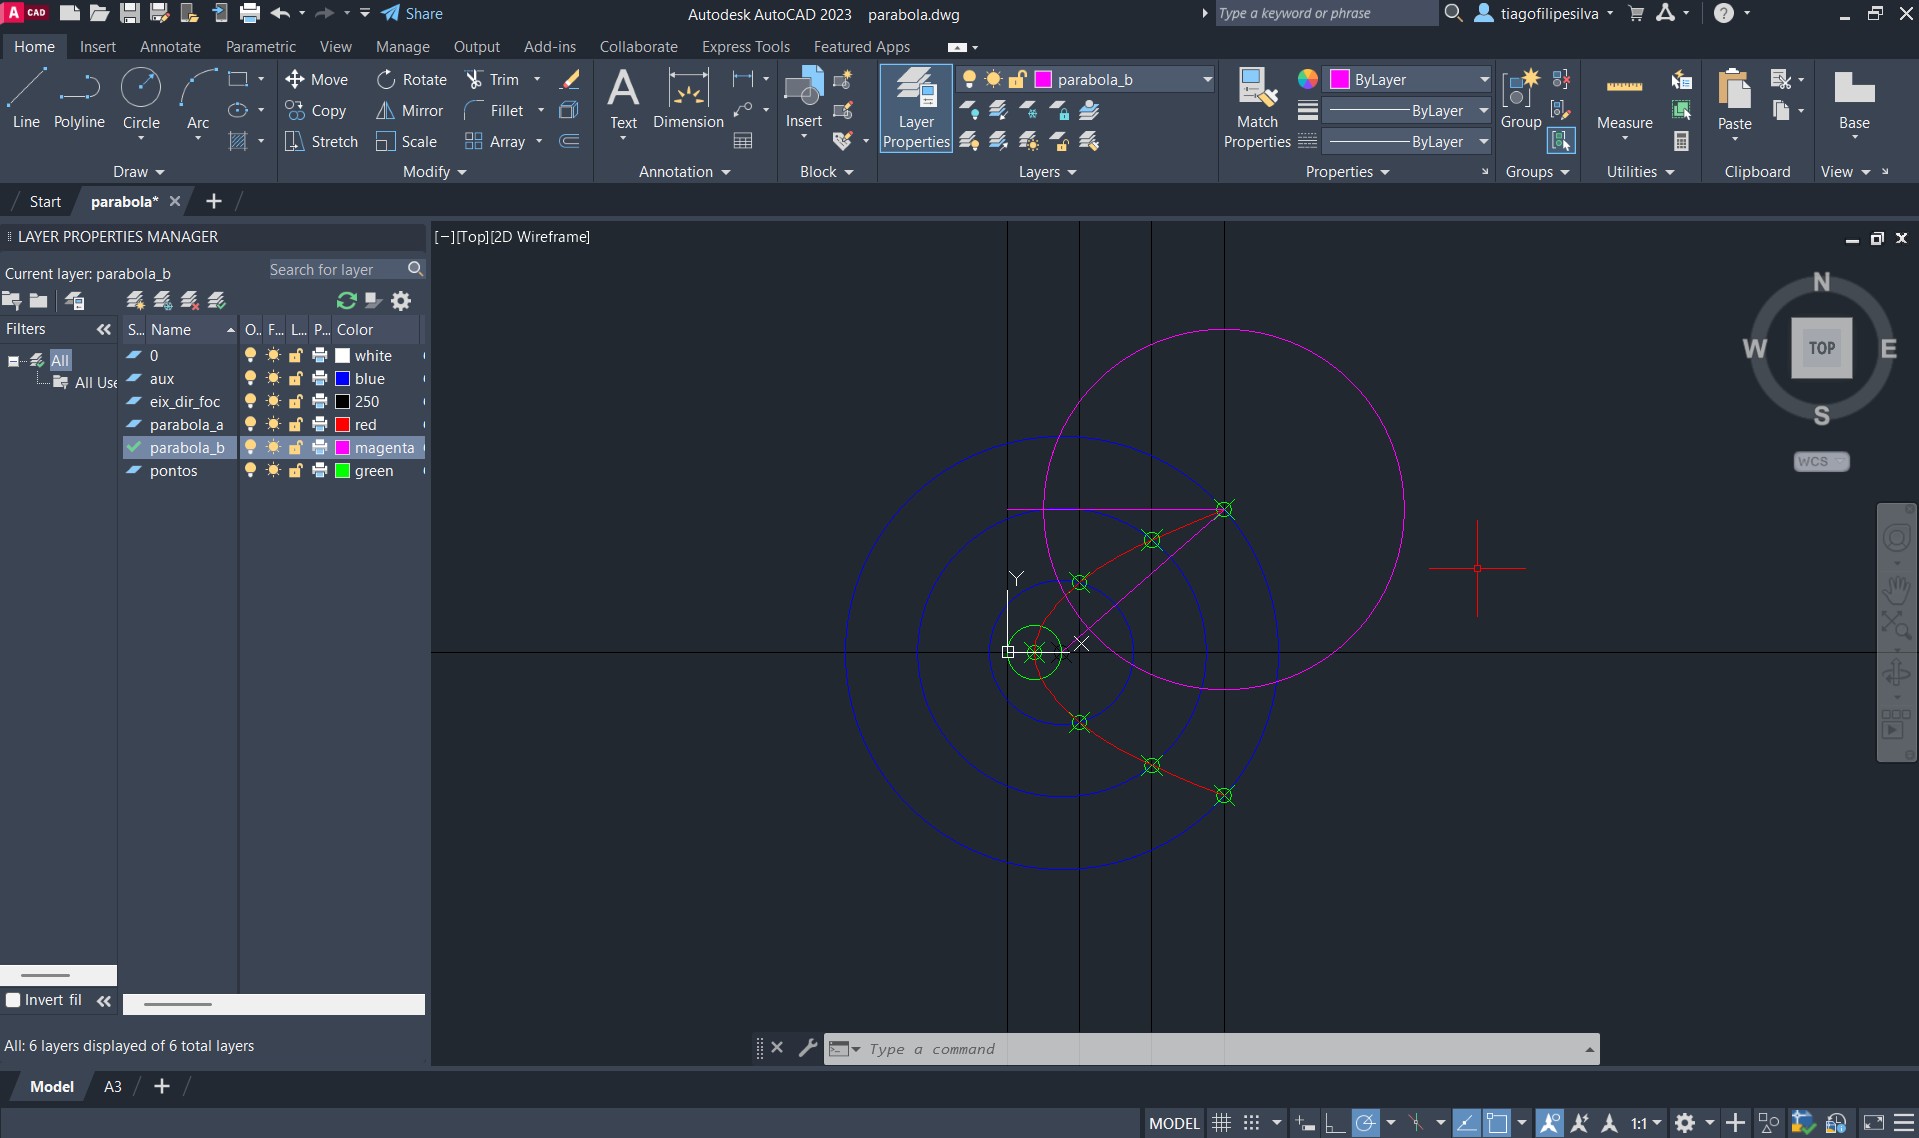The width and height of the screenshot is (1919, 1138).
Task: Click the Trim tool
Action: click(493, 80)
